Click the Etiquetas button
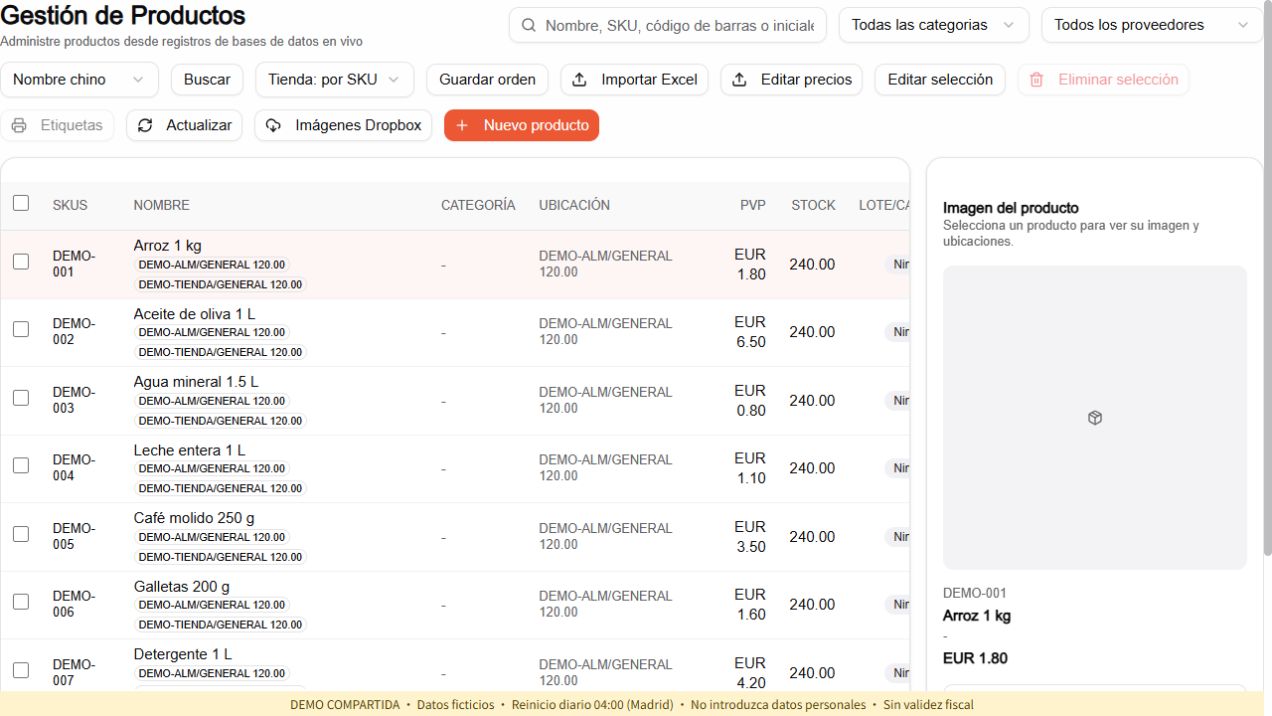This screenshot has width=1272, height=716. pyautogui.click(x=57, y=126)
